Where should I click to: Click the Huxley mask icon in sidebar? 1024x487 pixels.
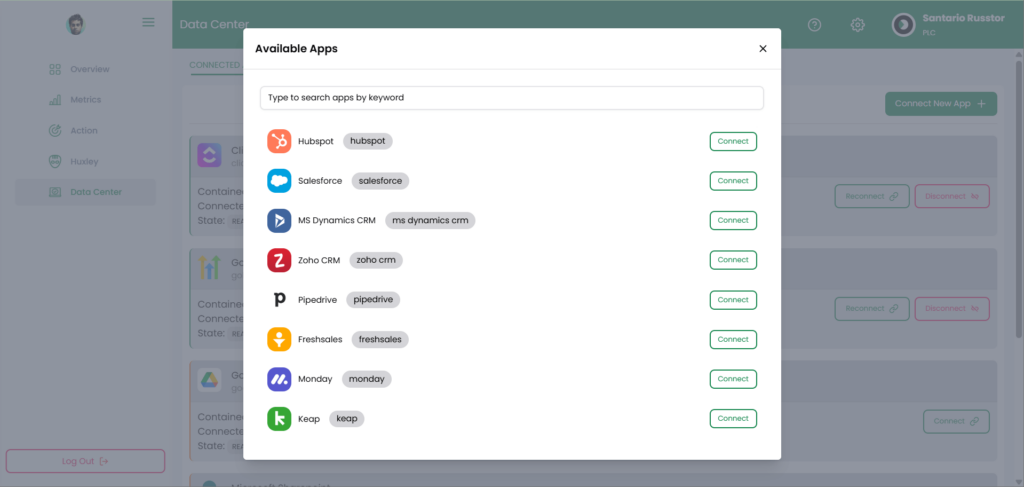point(55,161)
